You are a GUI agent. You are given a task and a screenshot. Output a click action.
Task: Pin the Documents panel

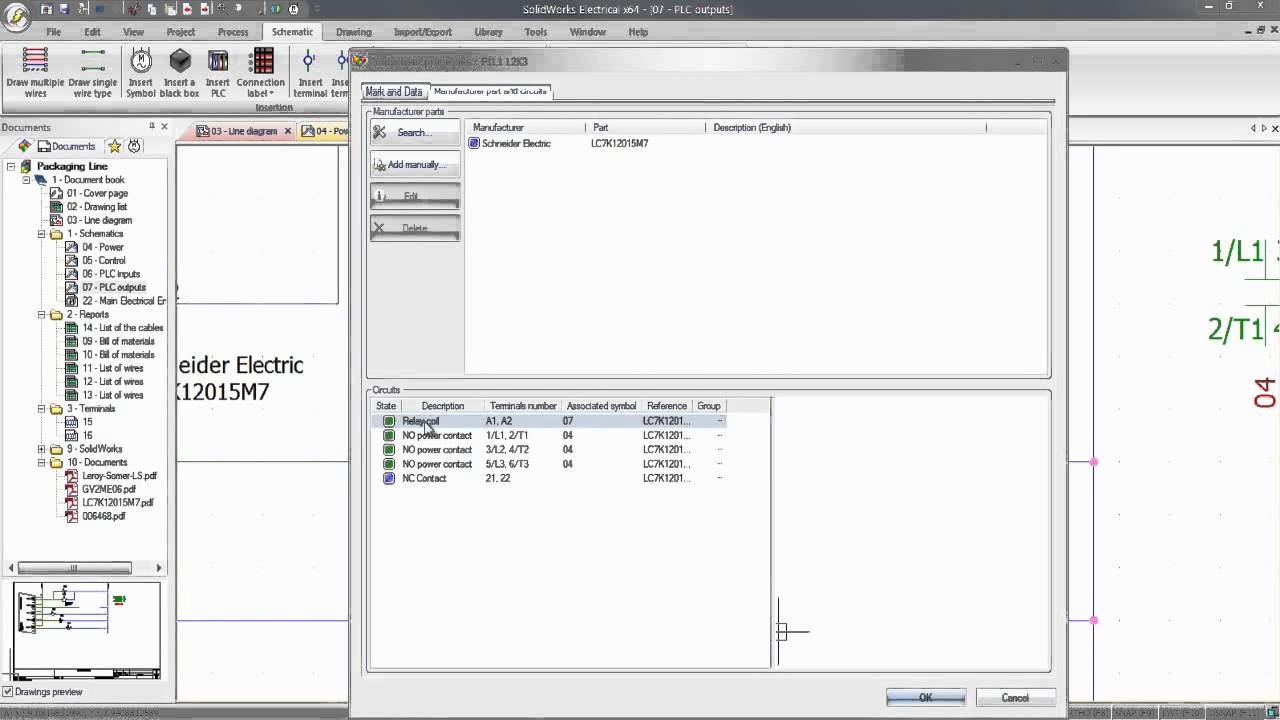(152, 127)
